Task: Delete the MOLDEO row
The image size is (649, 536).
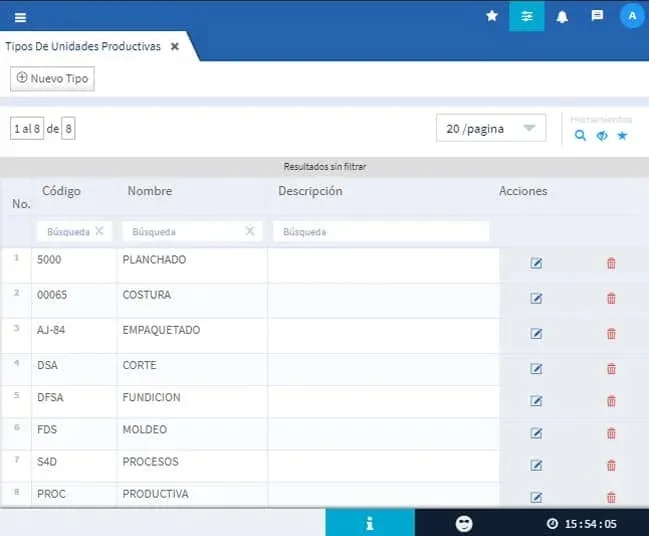Action: [611, 433]
